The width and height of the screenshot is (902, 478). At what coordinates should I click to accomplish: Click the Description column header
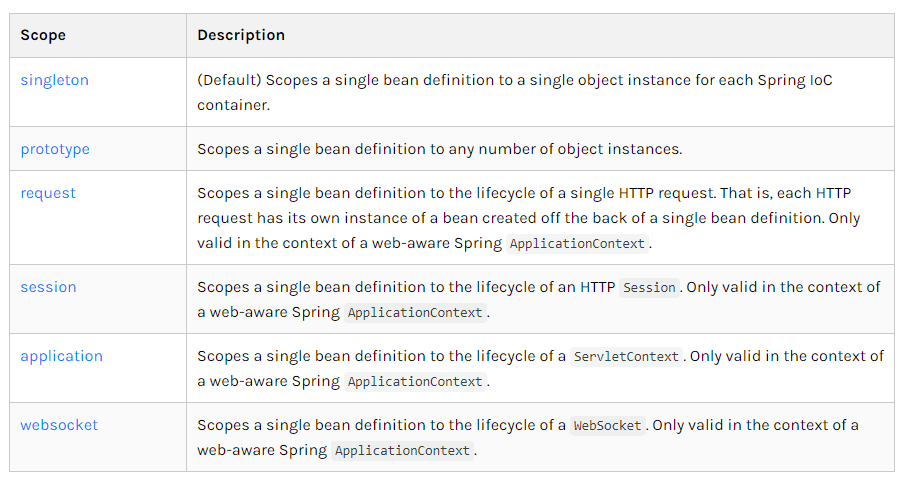241,35
